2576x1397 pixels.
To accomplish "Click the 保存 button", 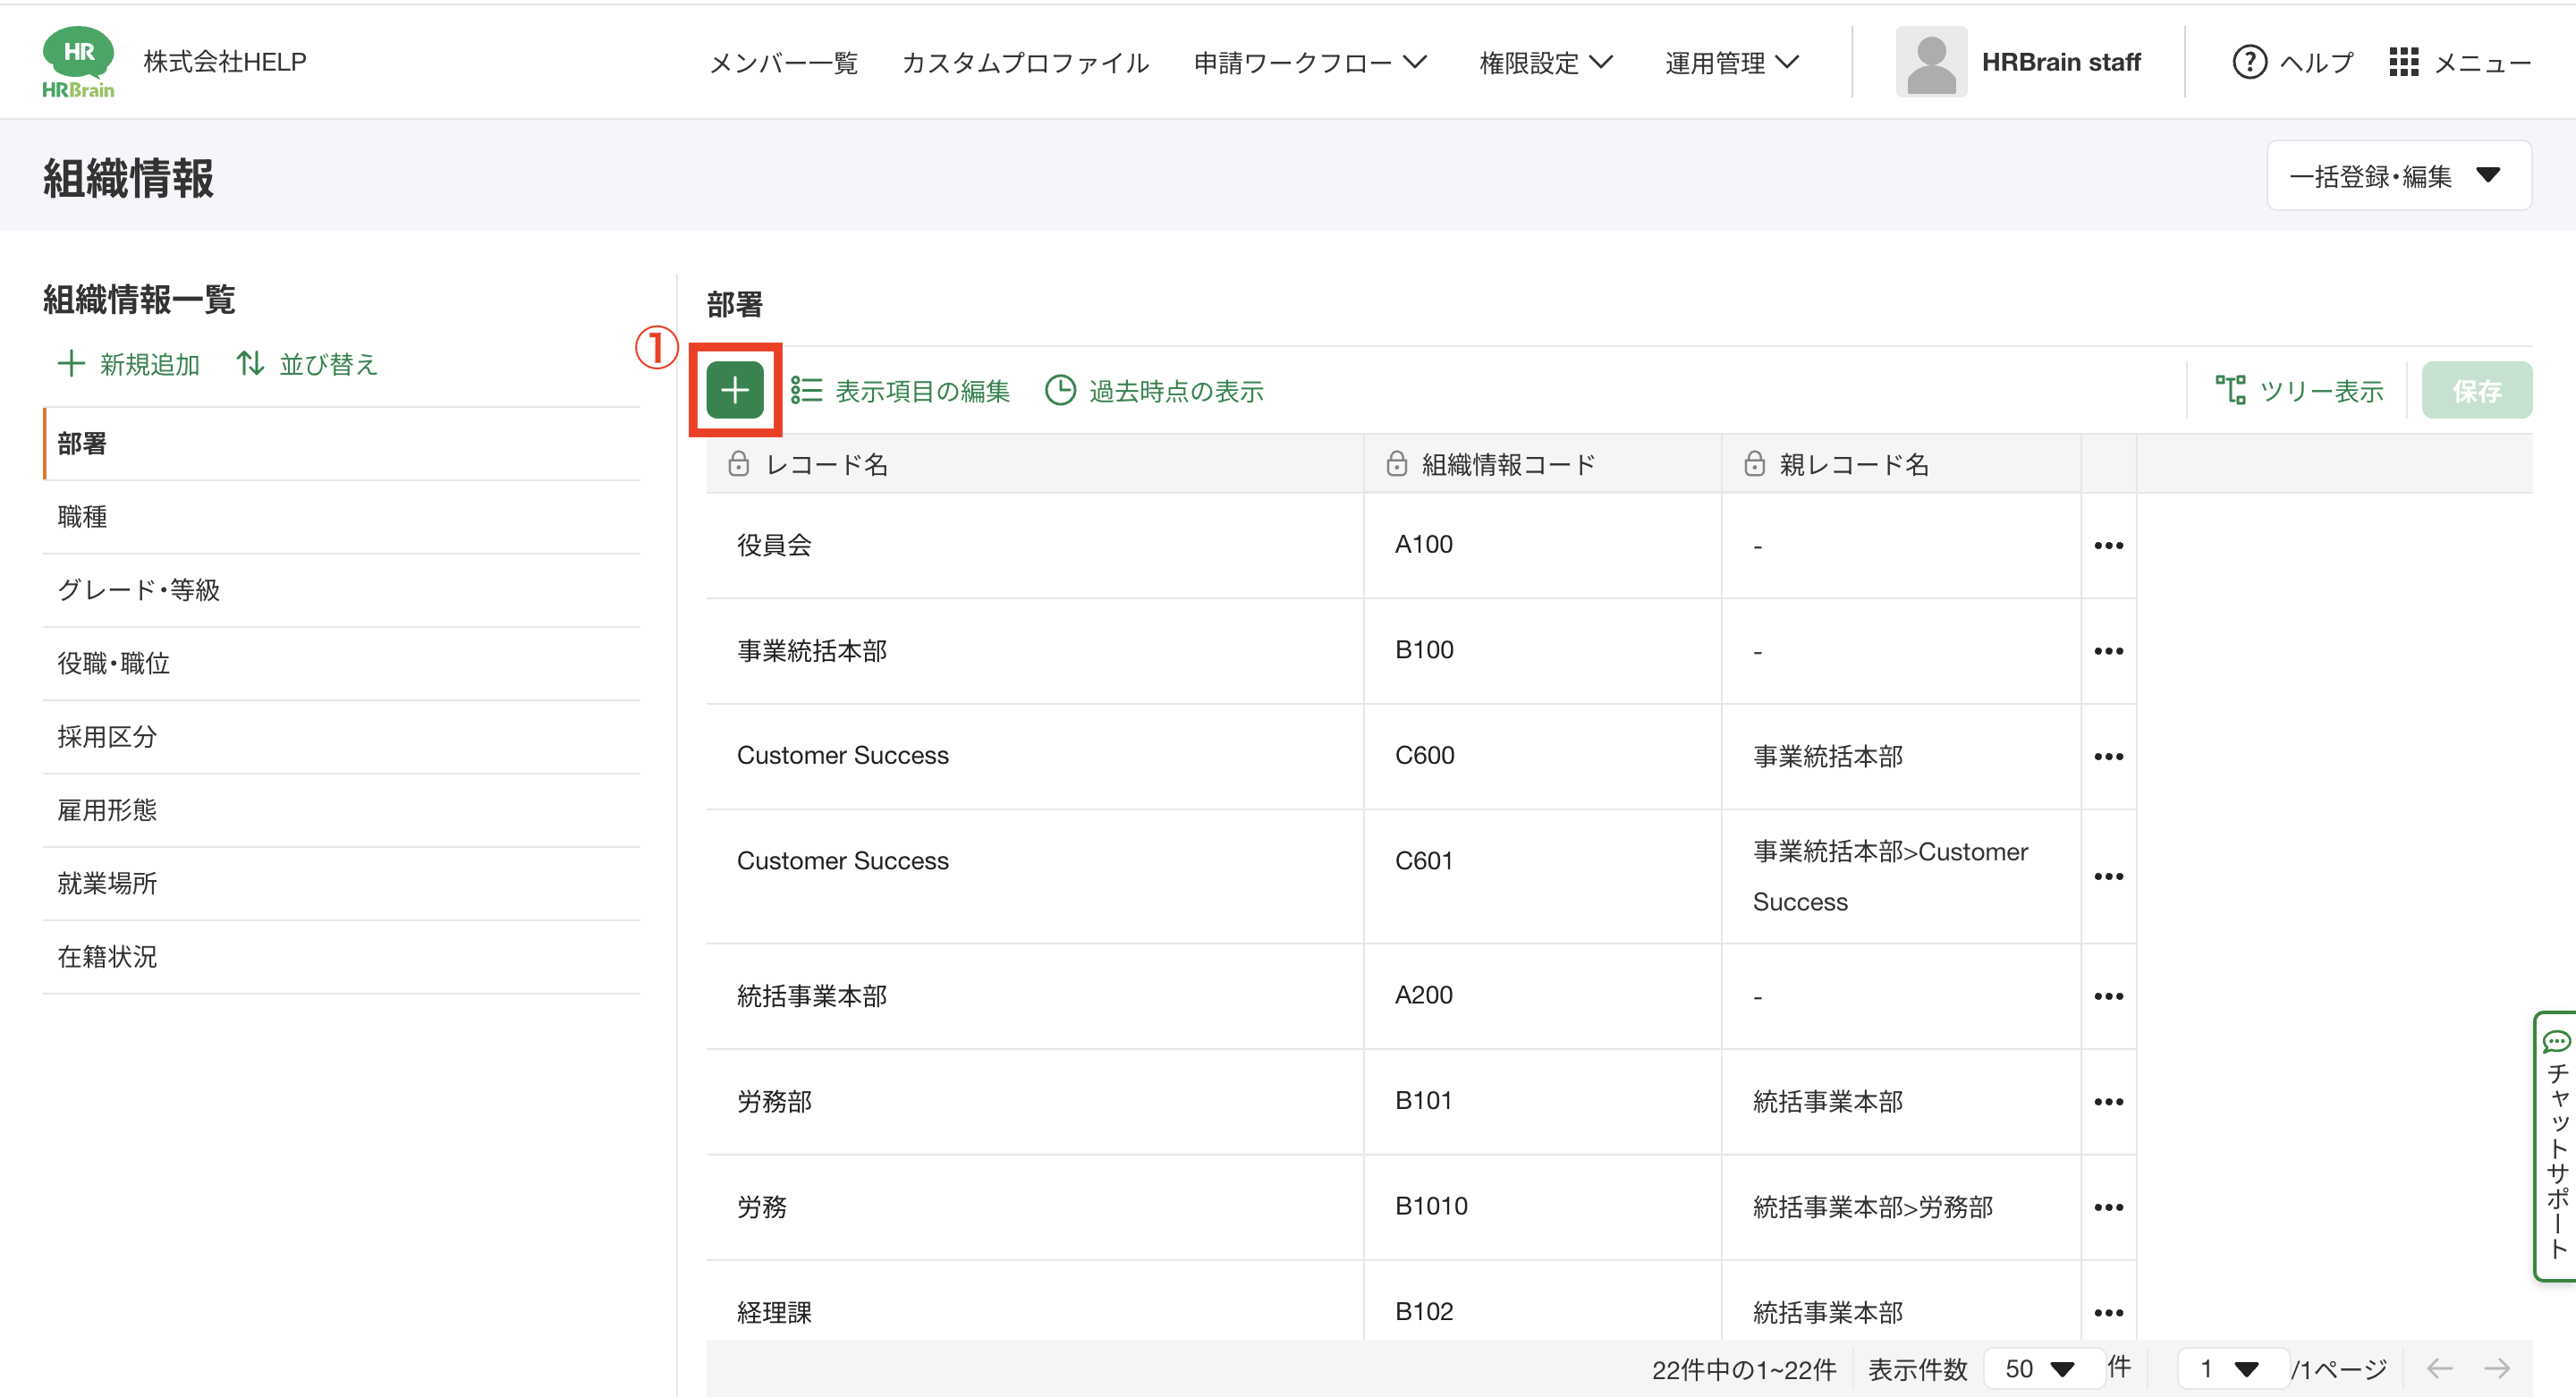I will pos(2476,390).
